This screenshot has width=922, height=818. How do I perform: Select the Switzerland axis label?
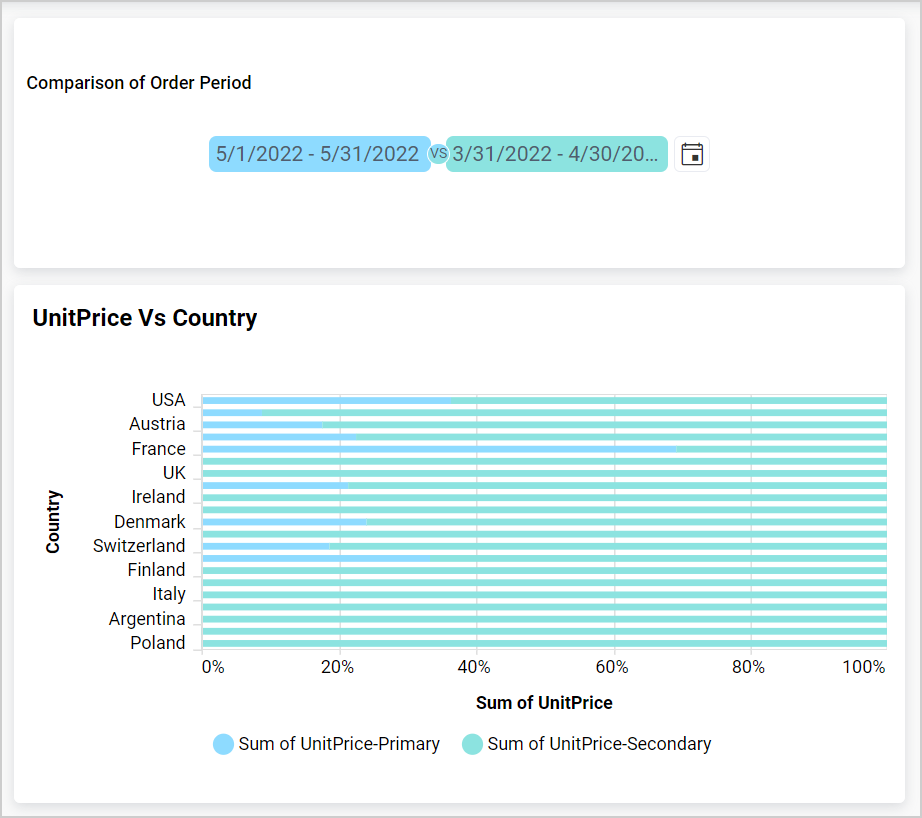(139, 545)
